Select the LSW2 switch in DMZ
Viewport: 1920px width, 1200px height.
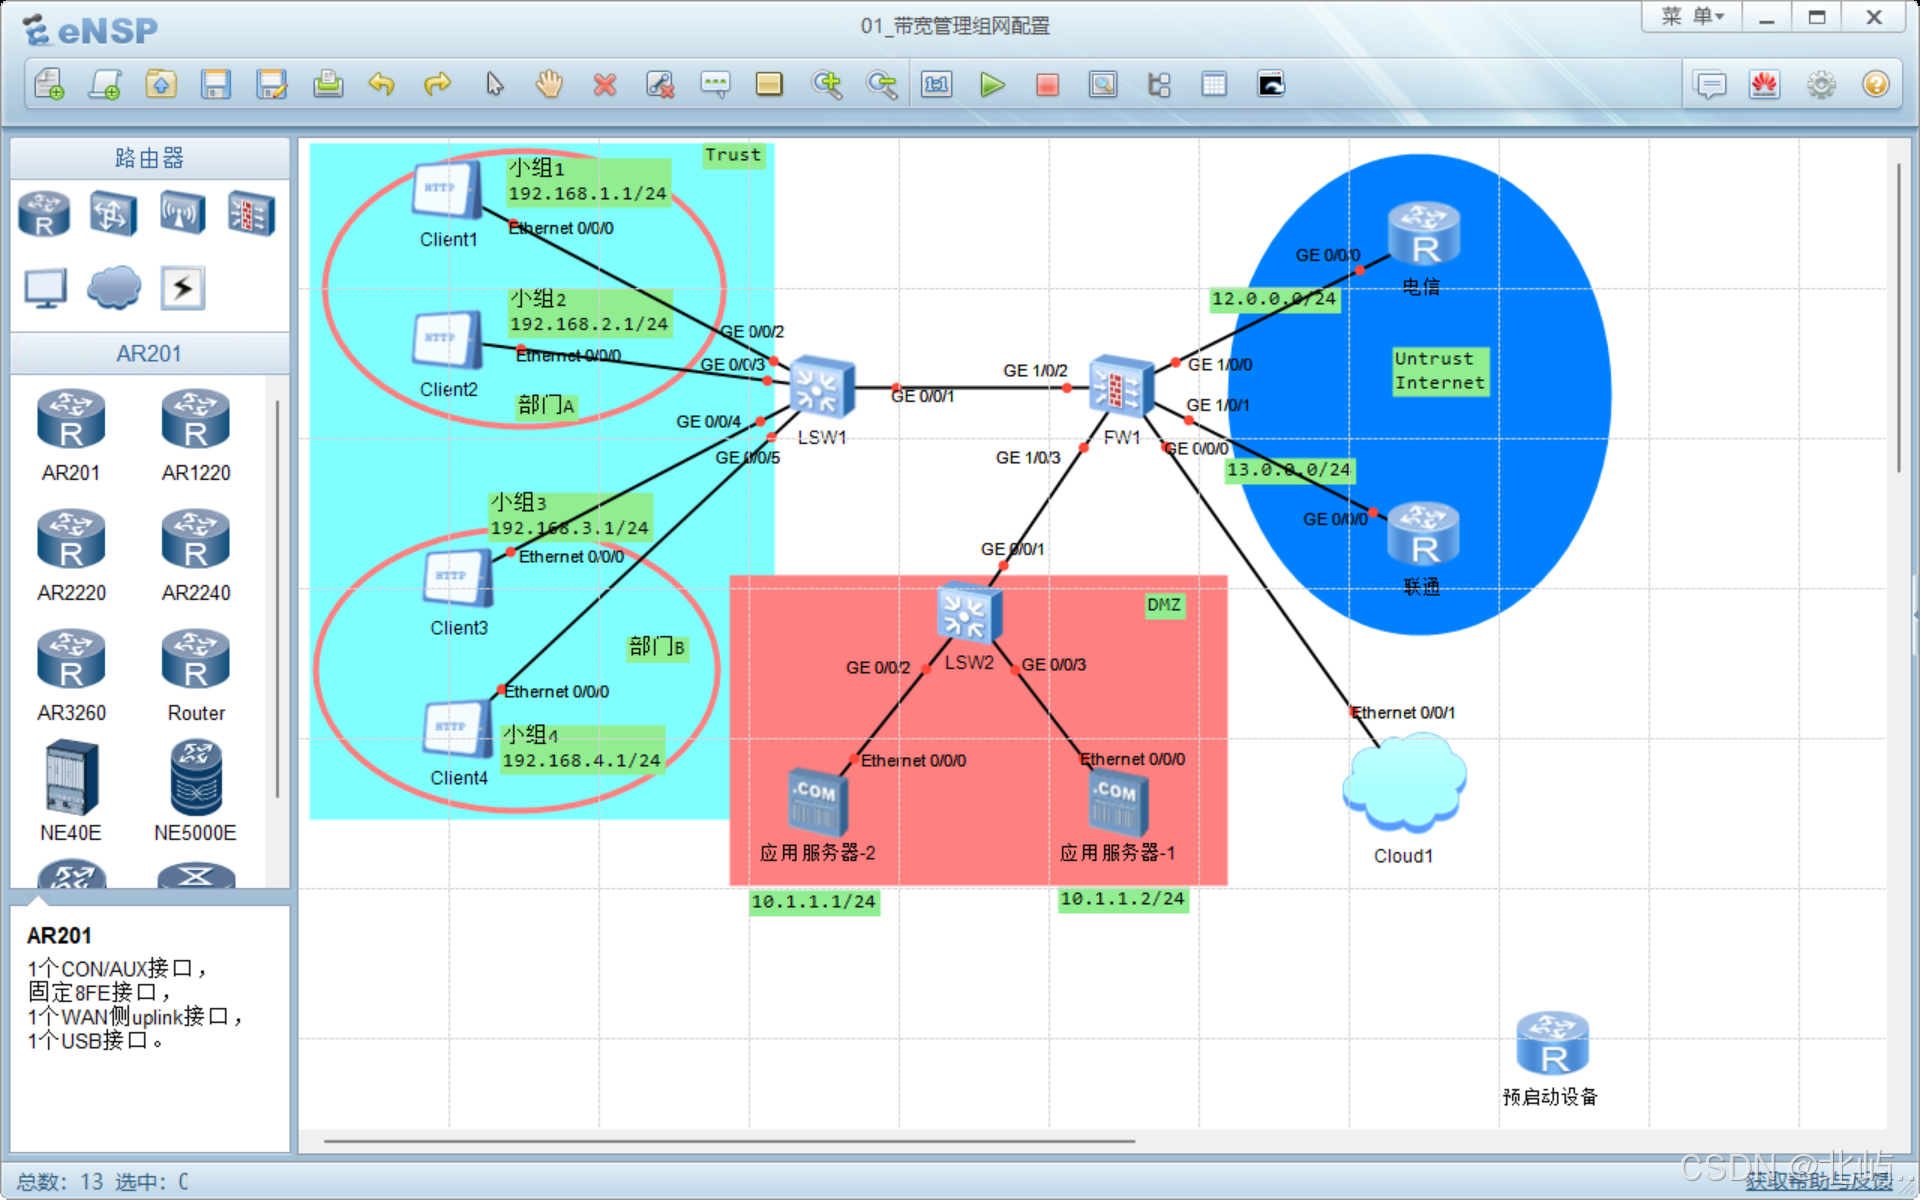pyautogui.click(x=967, y=613)
